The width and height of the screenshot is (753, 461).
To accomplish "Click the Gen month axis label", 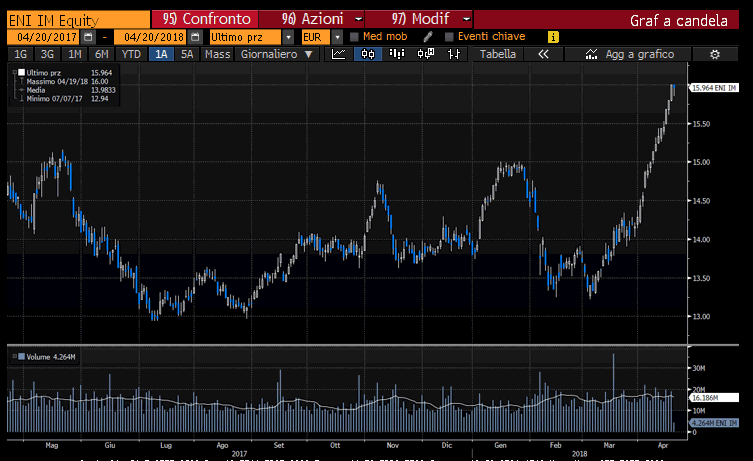I will click(x=500, y=445).
